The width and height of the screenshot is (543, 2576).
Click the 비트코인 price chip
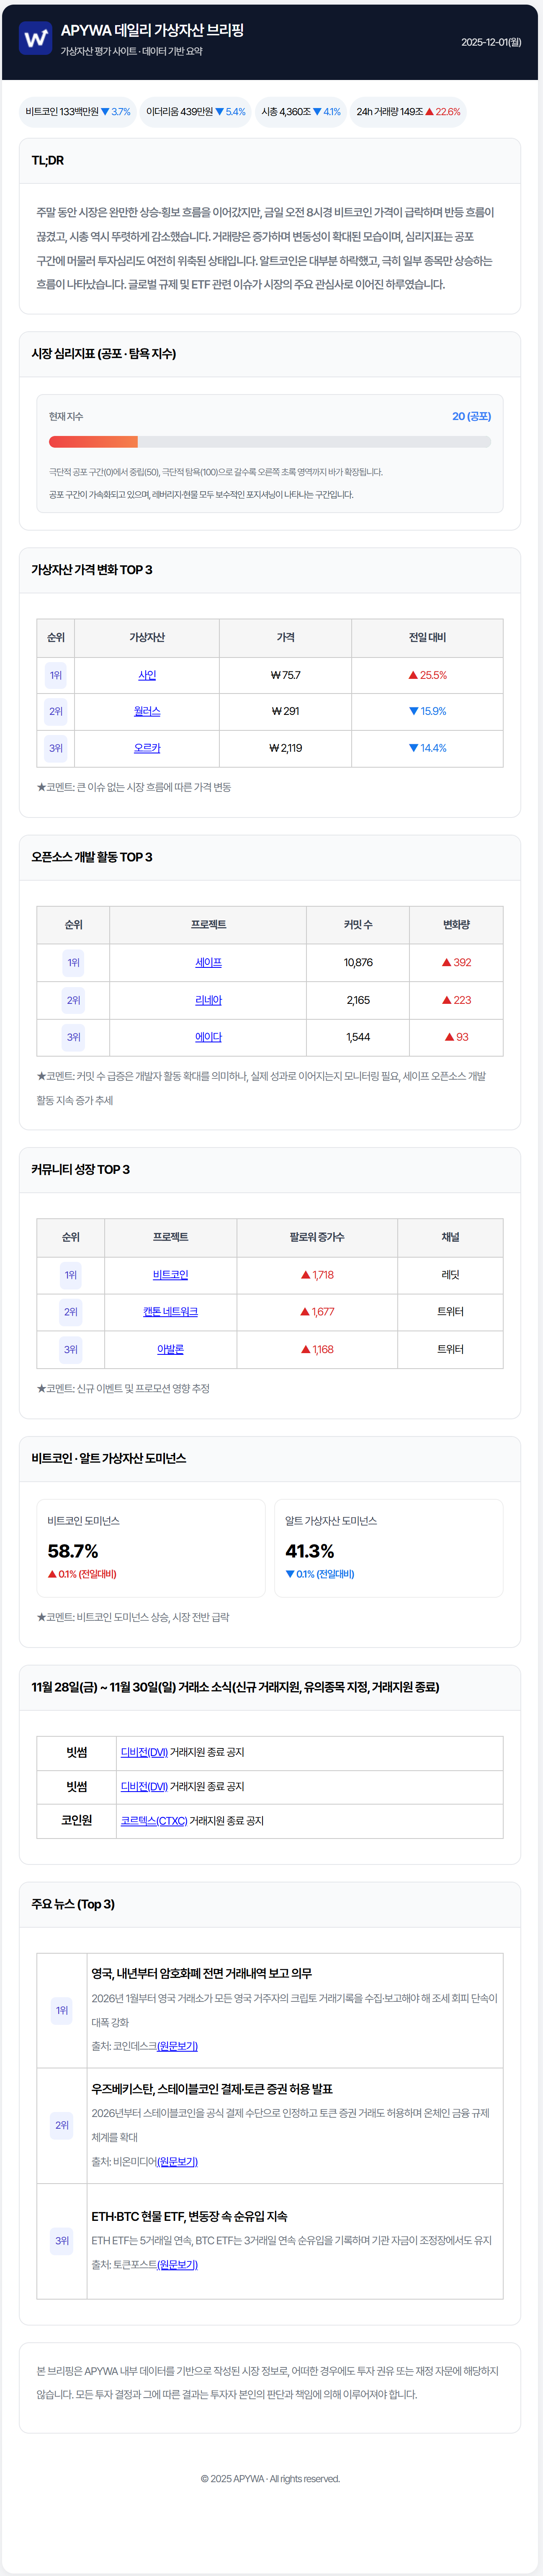[x=78, y=112]
